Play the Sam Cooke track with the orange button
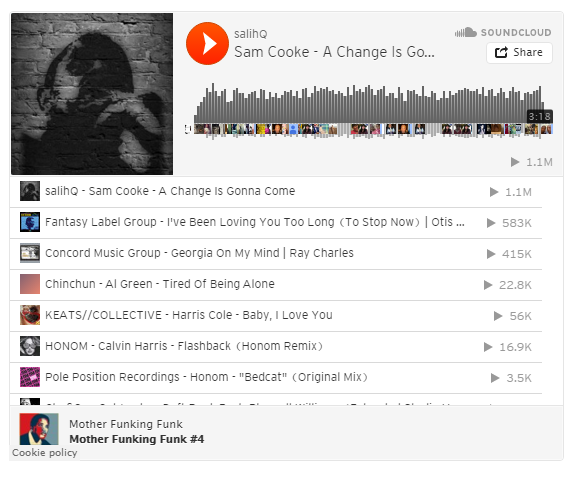Screen dimensions: 579x477 tap(207, 44)
